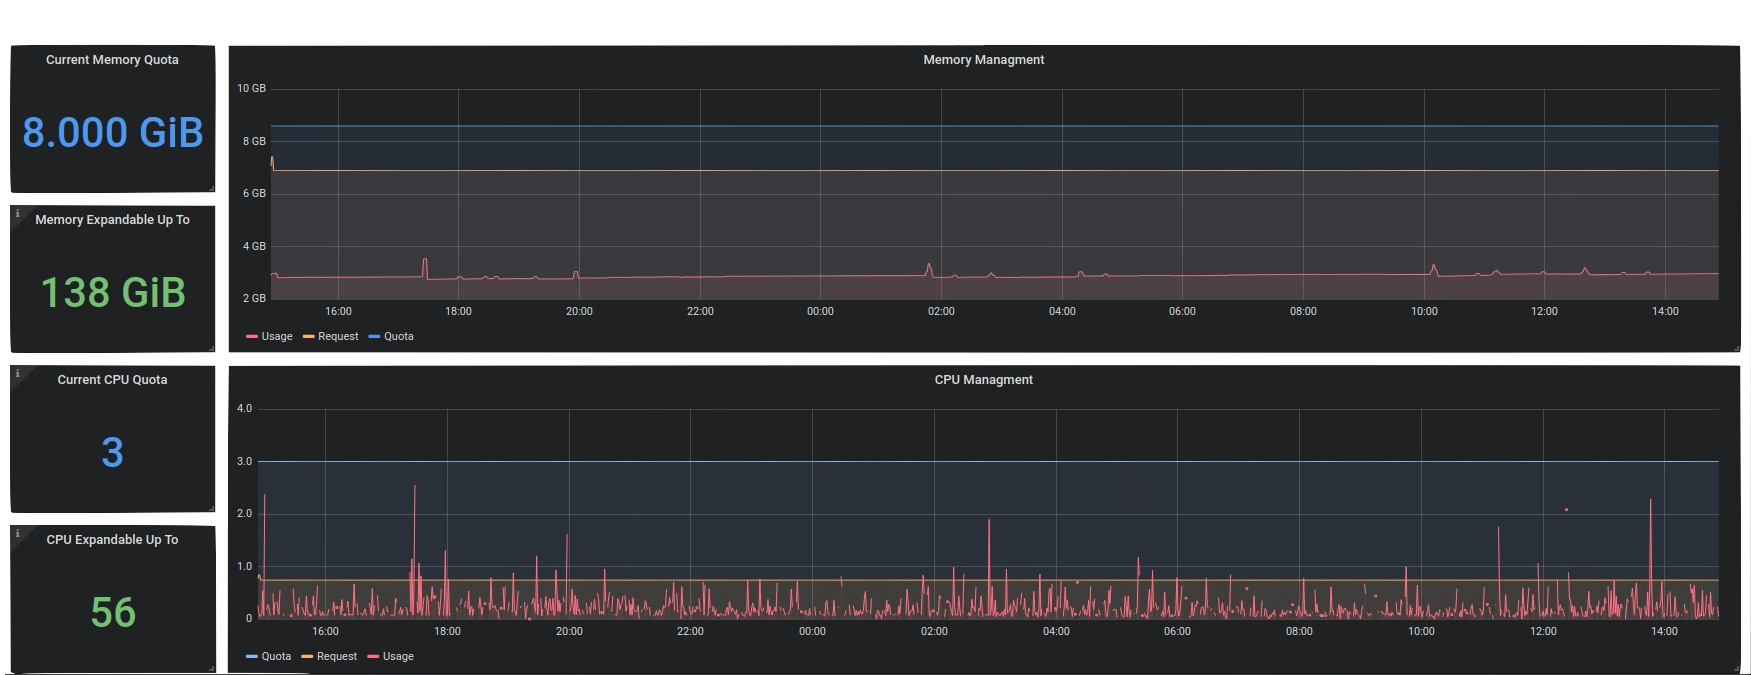Click the 3.0 axis label in CPU chart
This screenshot has width=1751, height=675.
244,462
